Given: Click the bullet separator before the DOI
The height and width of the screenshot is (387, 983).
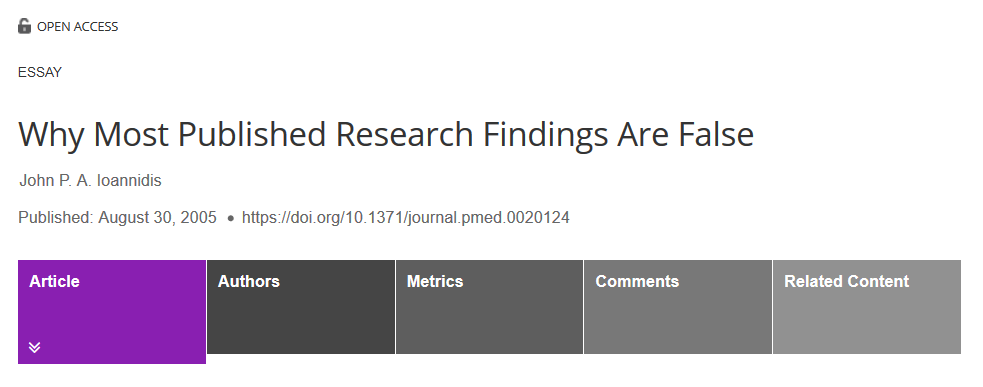Looking at the screenshot, I should coord(231,218).
